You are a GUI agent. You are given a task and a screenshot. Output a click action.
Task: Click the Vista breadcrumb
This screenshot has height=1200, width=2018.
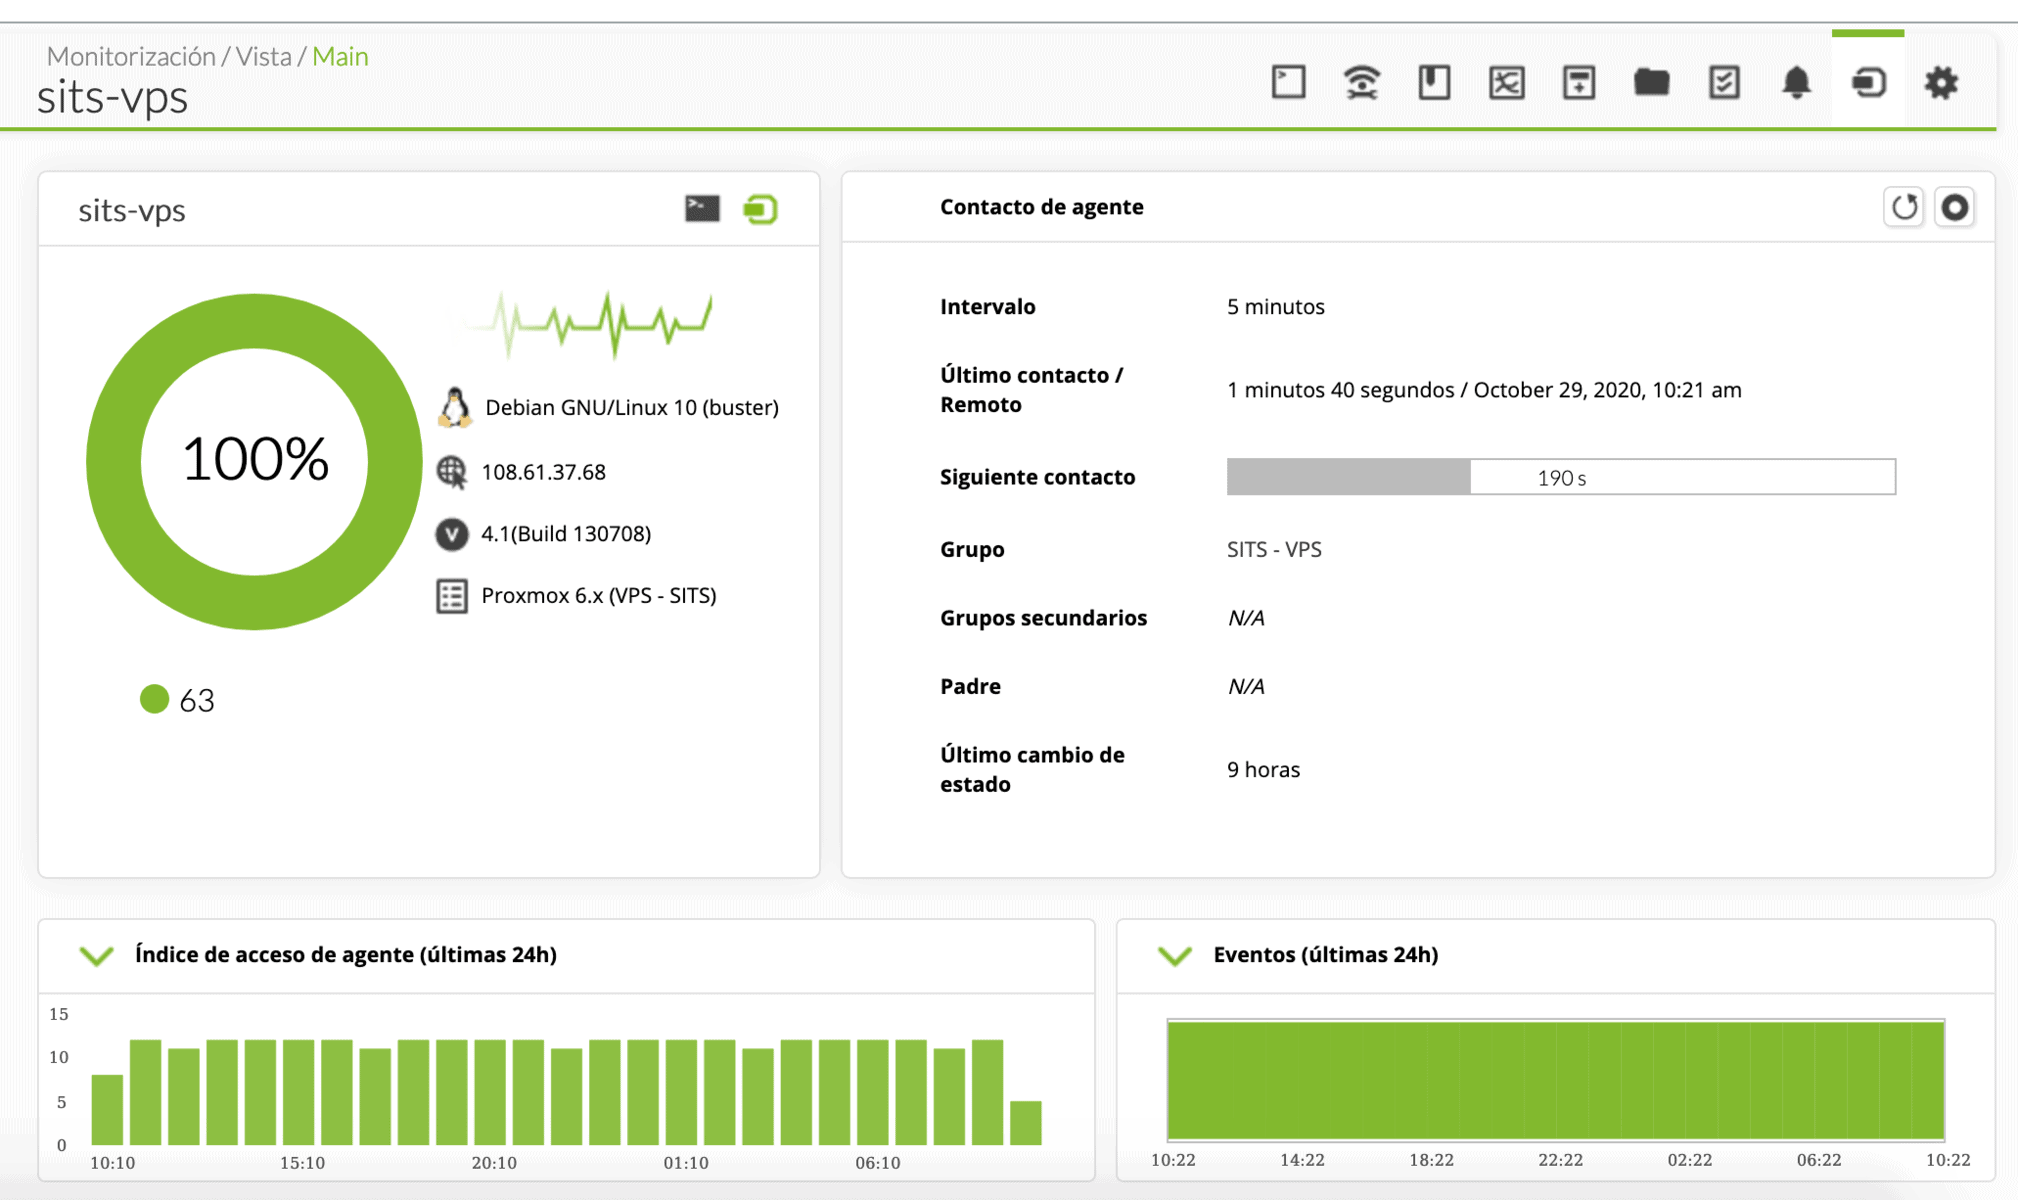point(264,56)
